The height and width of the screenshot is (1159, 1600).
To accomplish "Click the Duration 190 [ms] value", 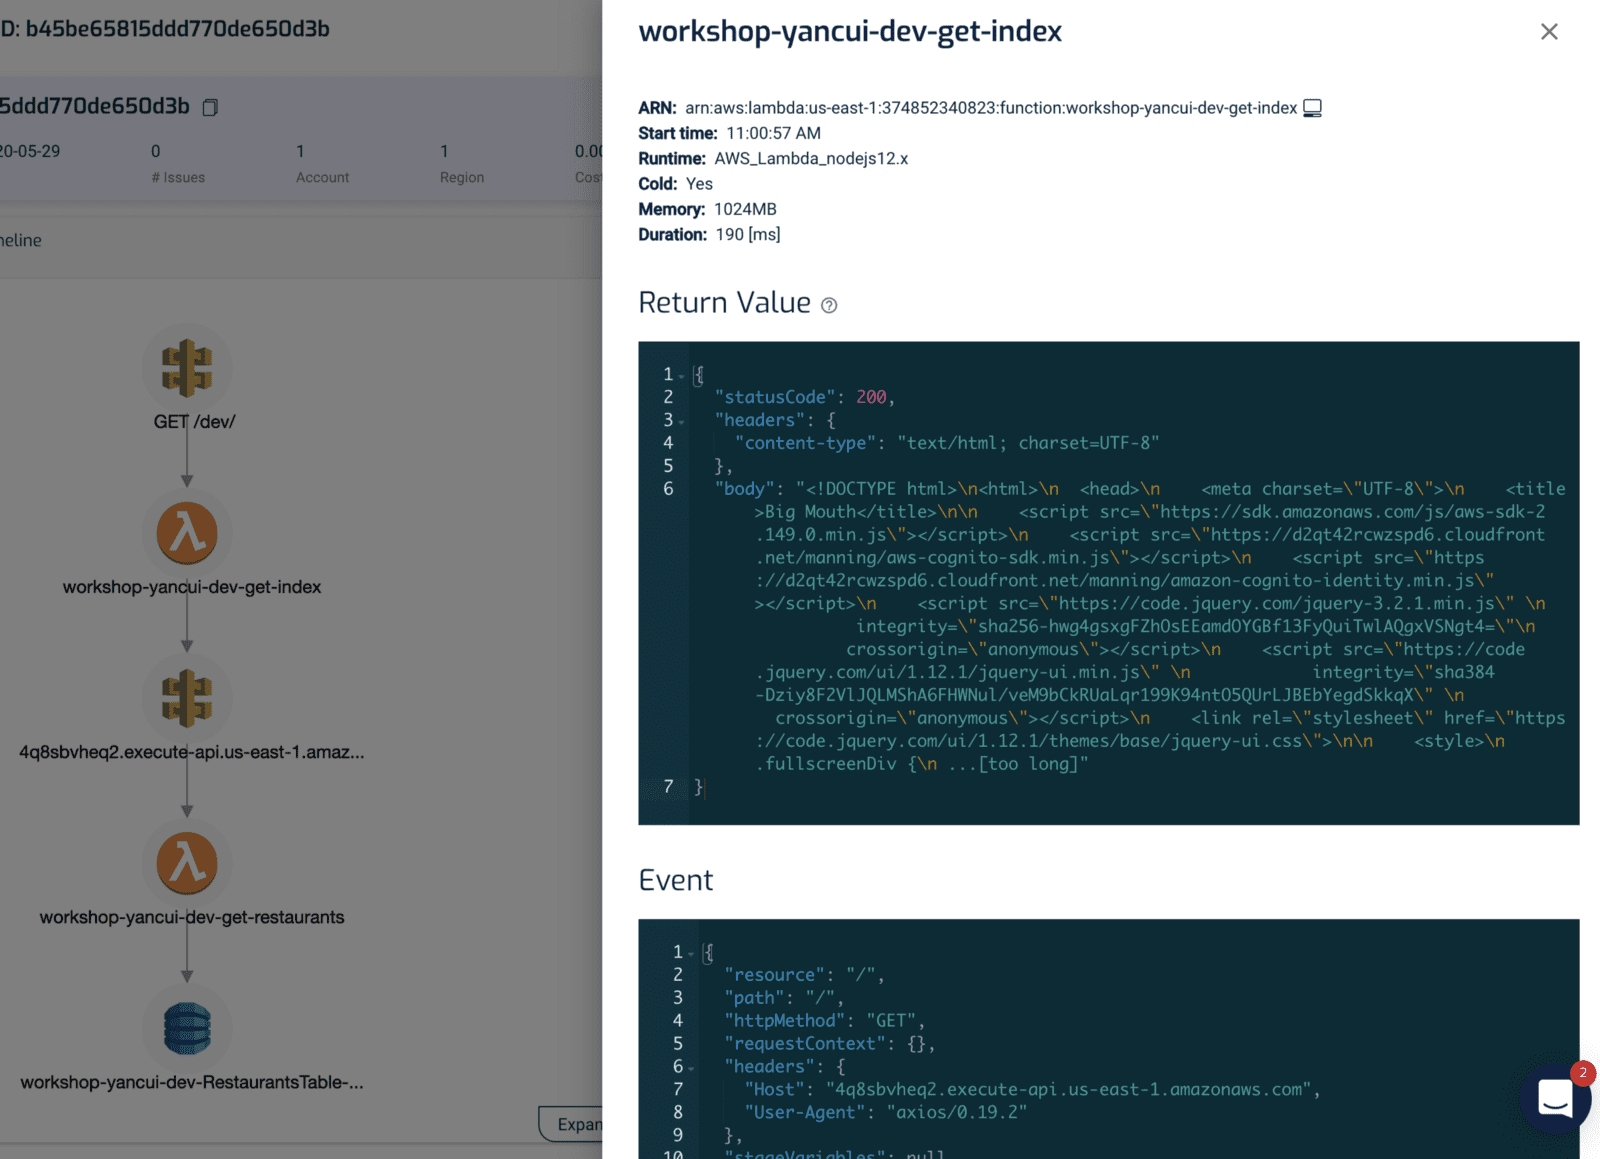I will click(x=748, y=235).
